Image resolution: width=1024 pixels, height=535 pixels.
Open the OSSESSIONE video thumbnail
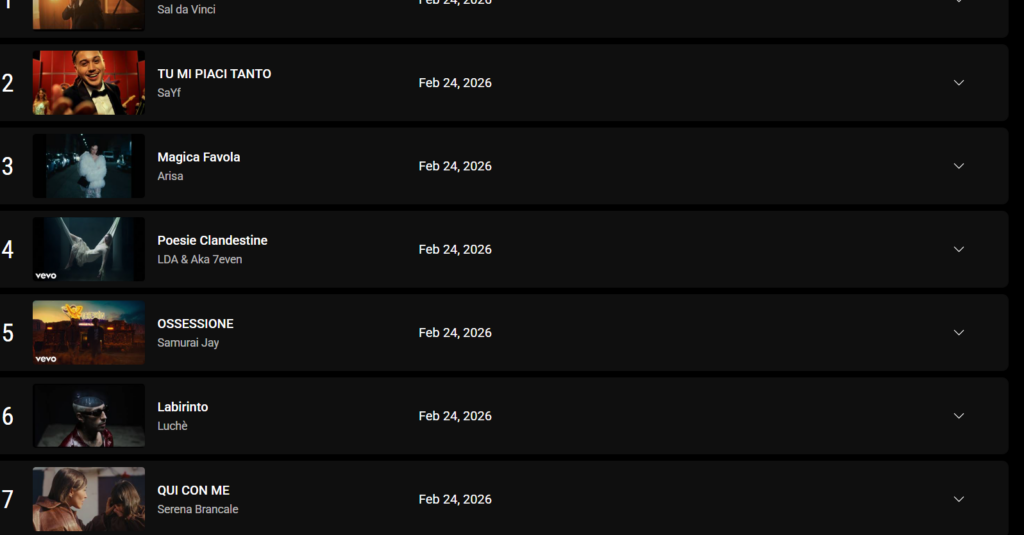click(x=89, y=332)
